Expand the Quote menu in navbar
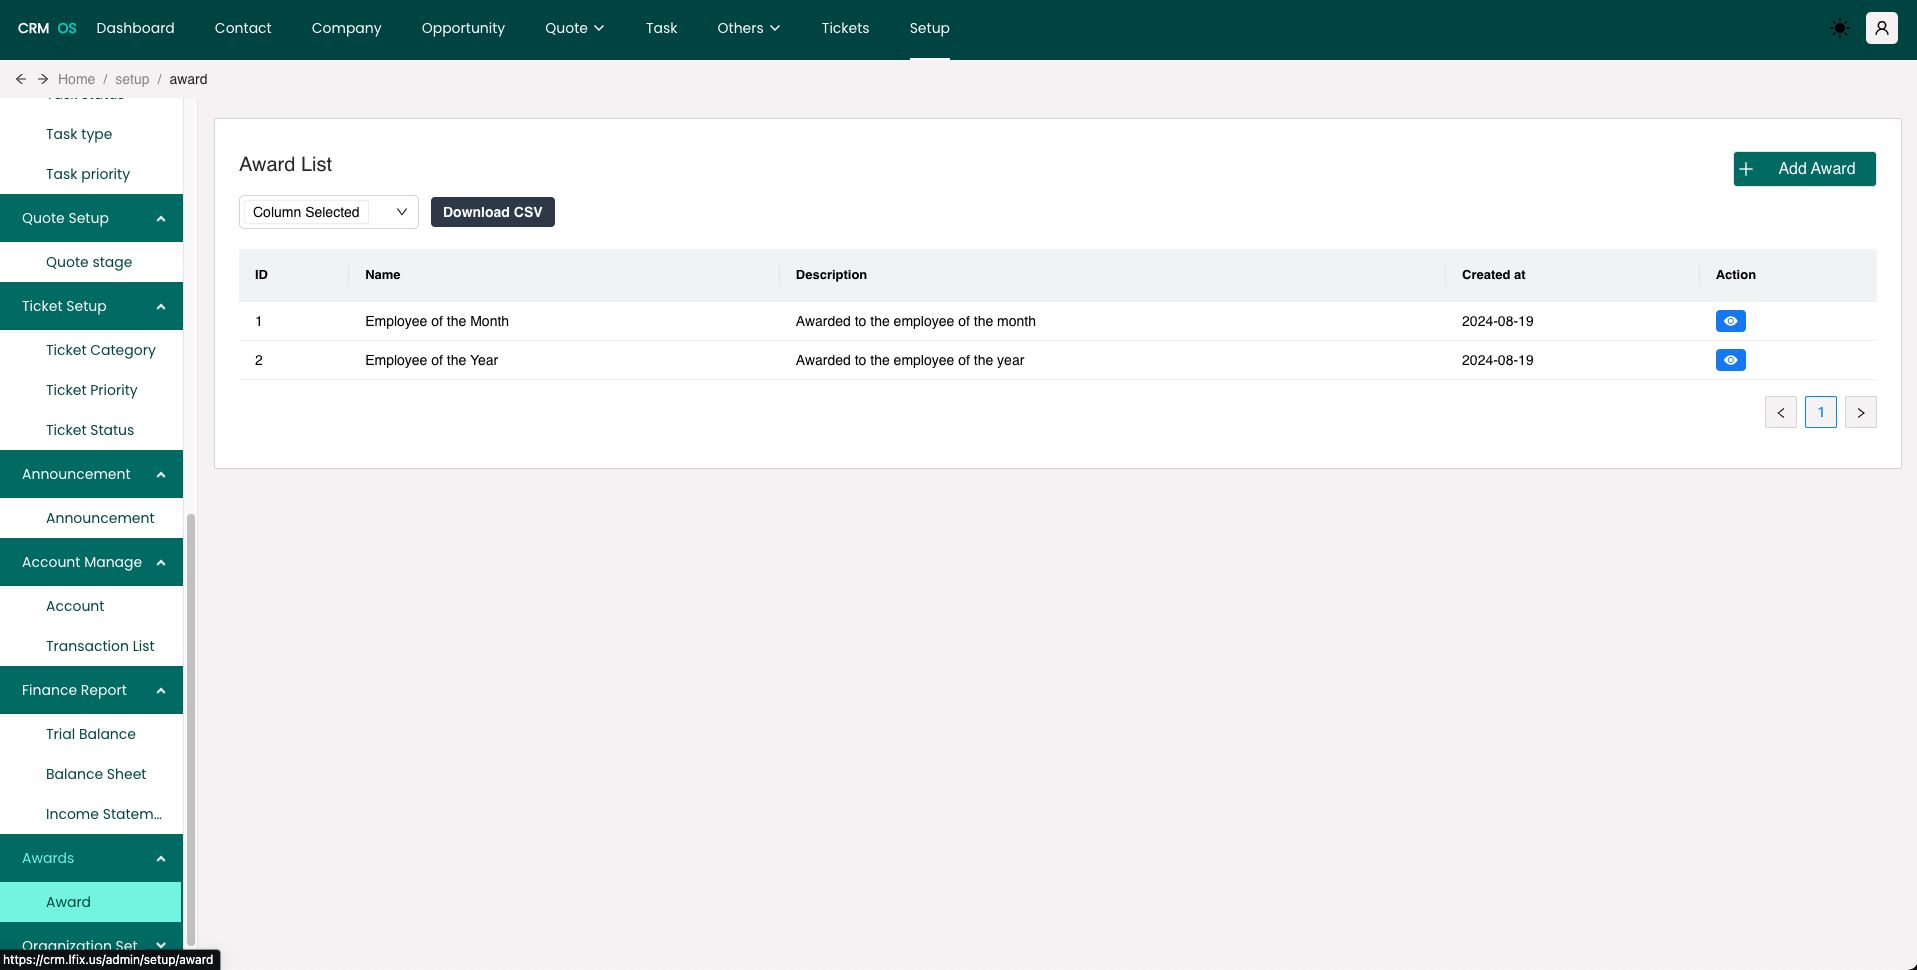 point(574,28)
